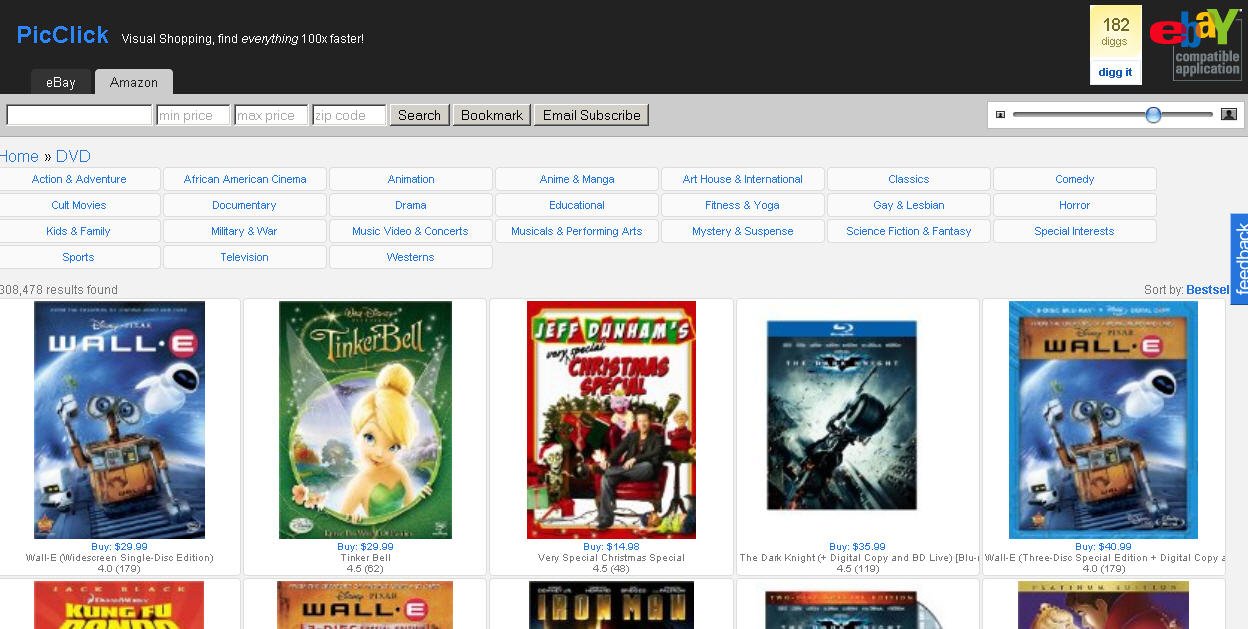Click Buy: $40.99 for Wall-E Three-Disc
This screenshot has width=1248, height=629.
click(x=1103, y=547)
